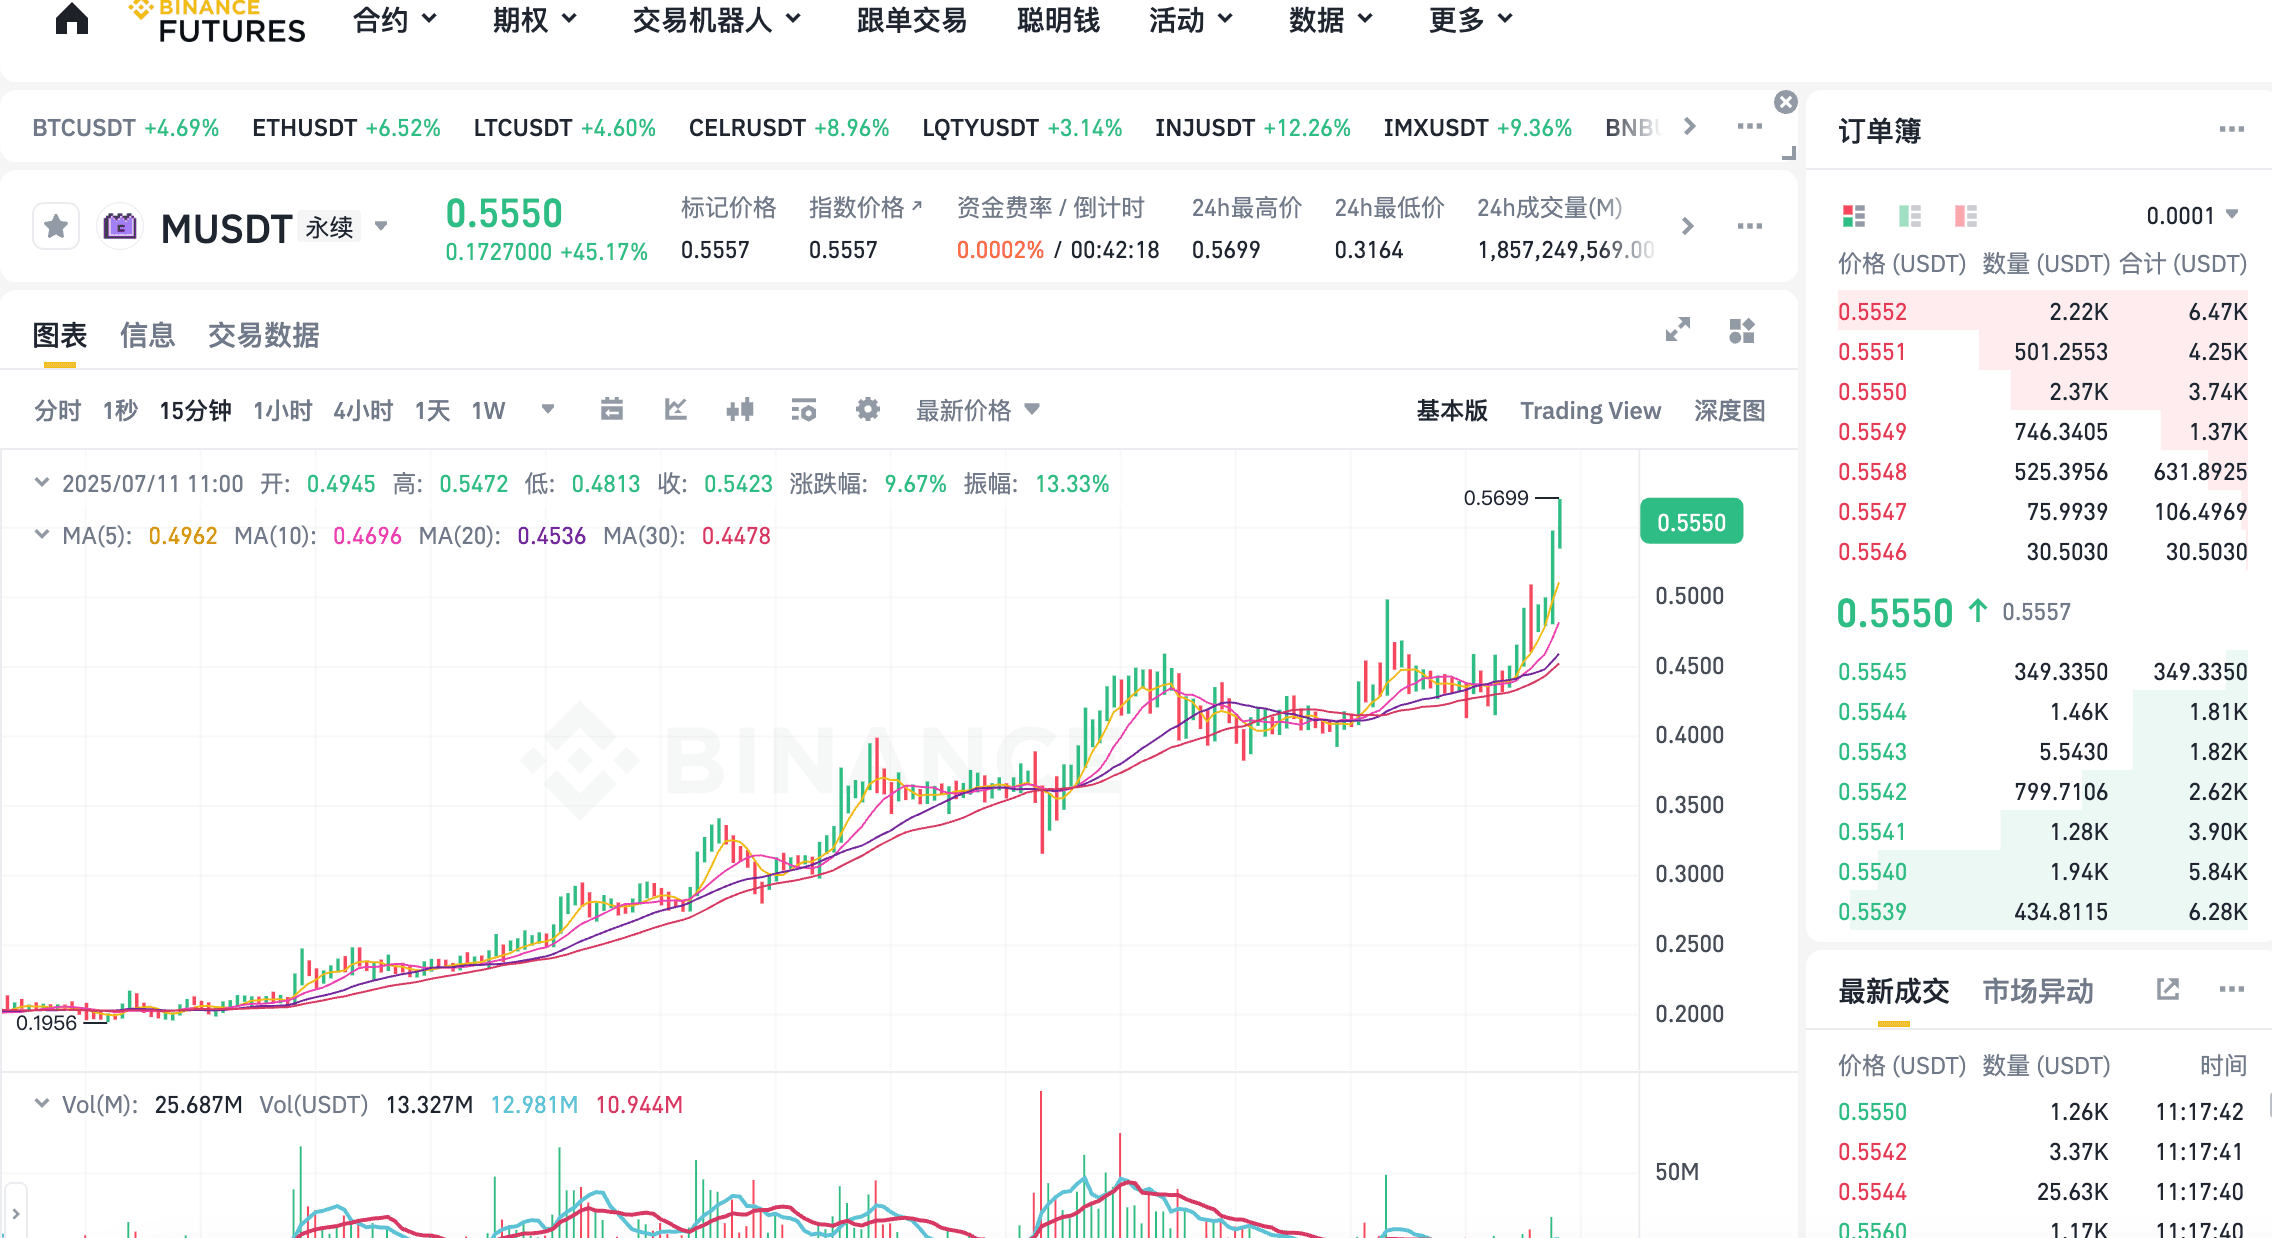Expand chart to fullscreen
This screenshot has height=1238, width=2272.
(1677, 330)
